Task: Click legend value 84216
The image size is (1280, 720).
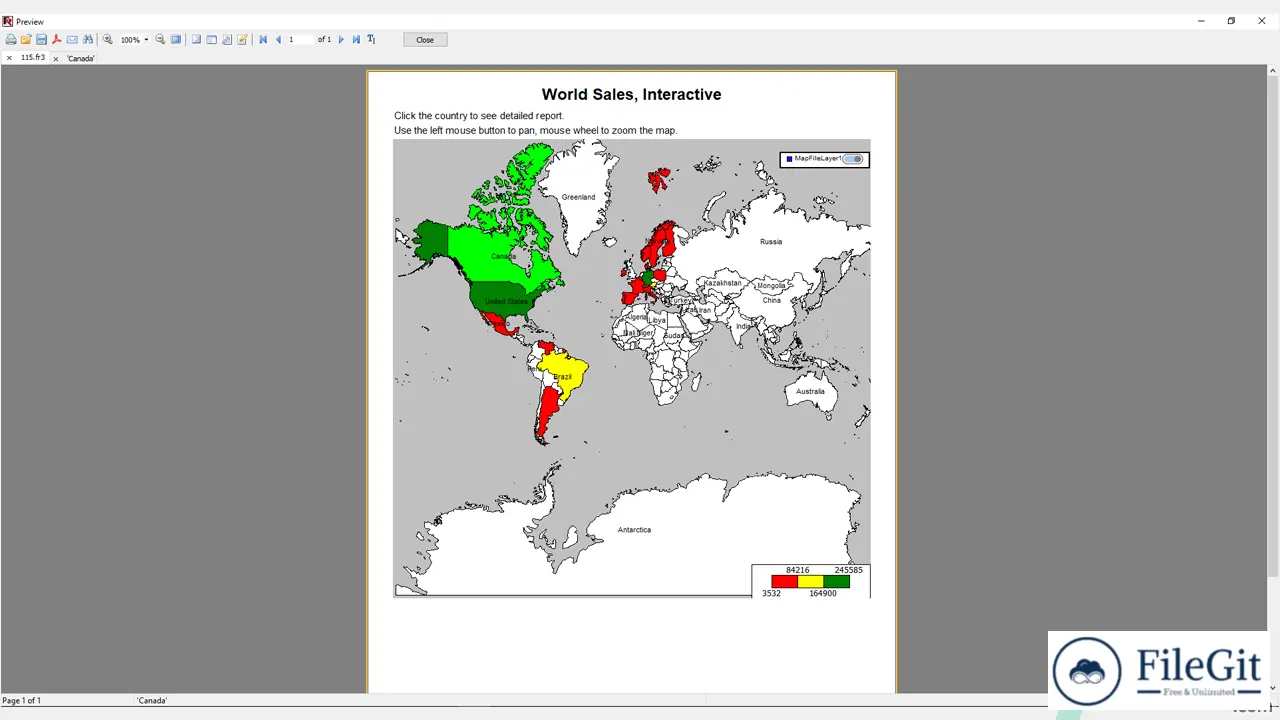Action: 798,570
